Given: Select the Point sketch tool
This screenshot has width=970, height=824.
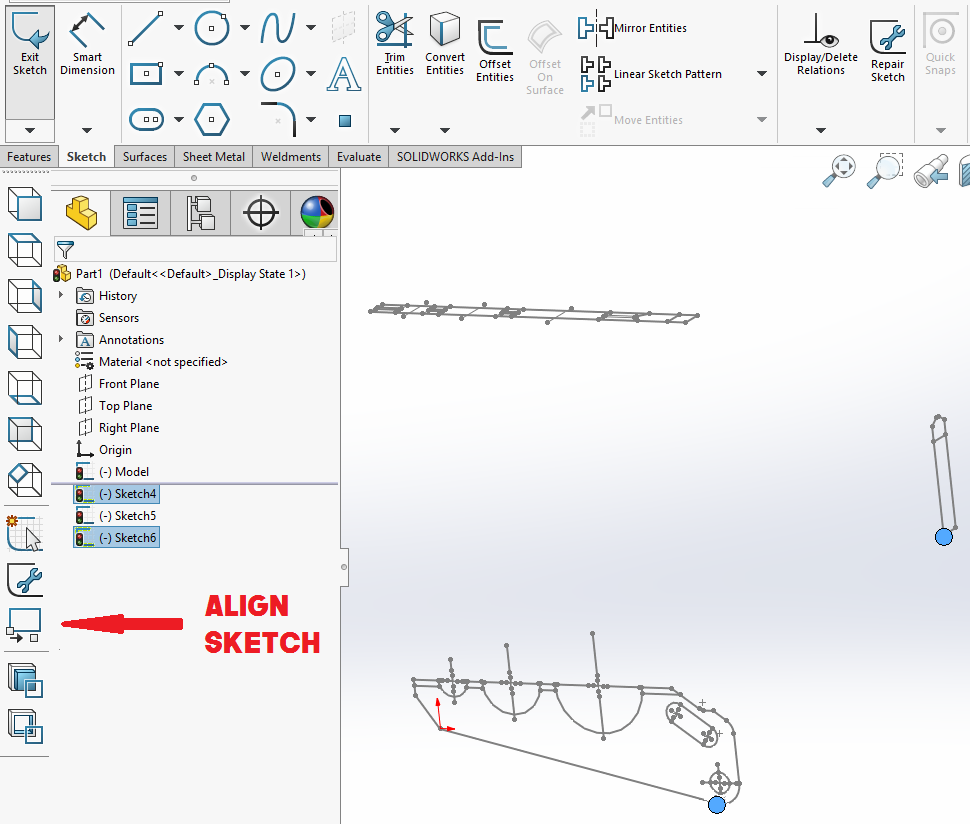Looking at the screenshot, I should 345,121.
